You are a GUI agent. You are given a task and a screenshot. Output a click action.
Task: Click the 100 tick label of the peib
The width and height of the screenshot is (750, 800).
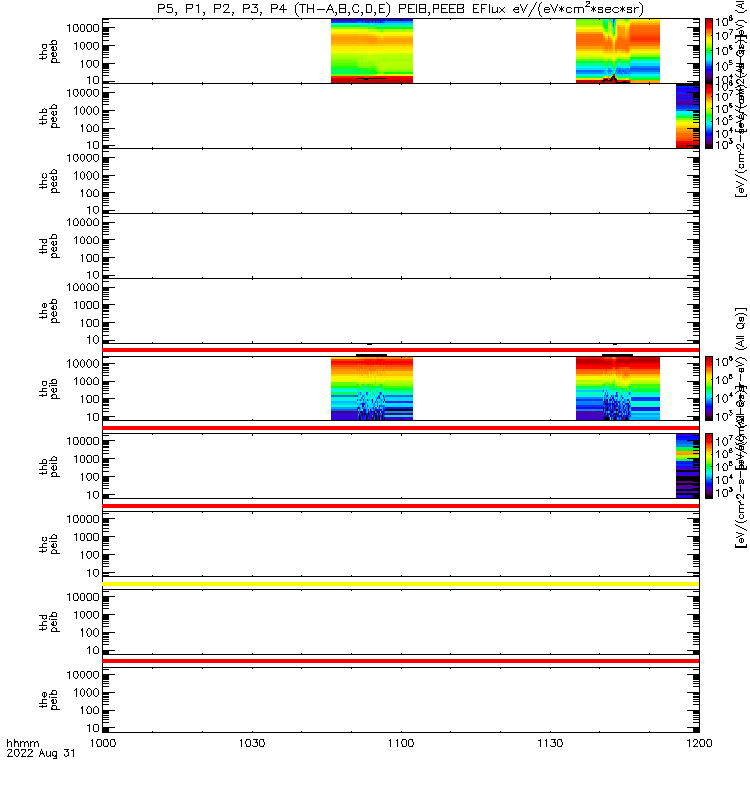90,710
